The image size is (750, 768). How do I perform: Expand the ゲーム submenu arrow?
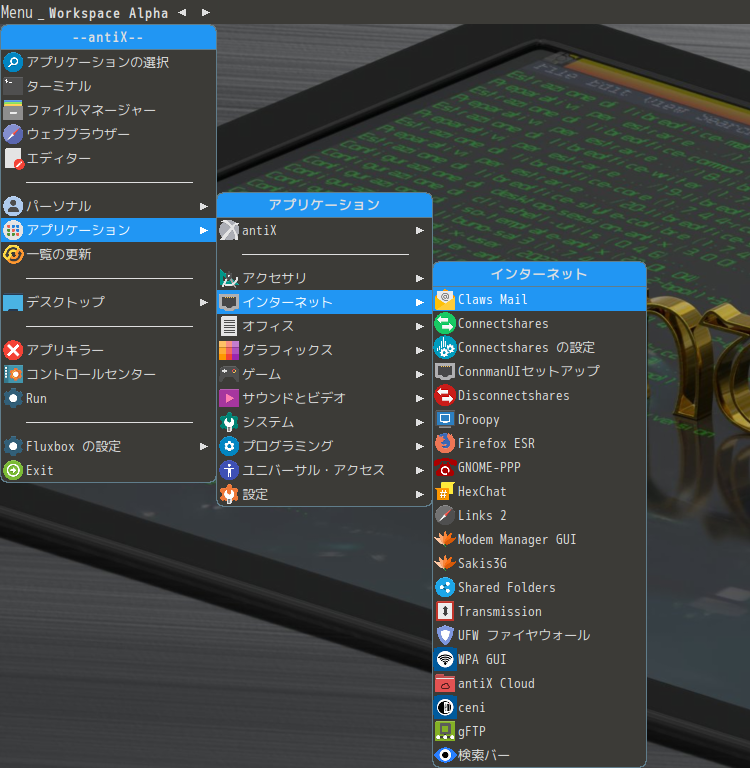tap(420, 374)
